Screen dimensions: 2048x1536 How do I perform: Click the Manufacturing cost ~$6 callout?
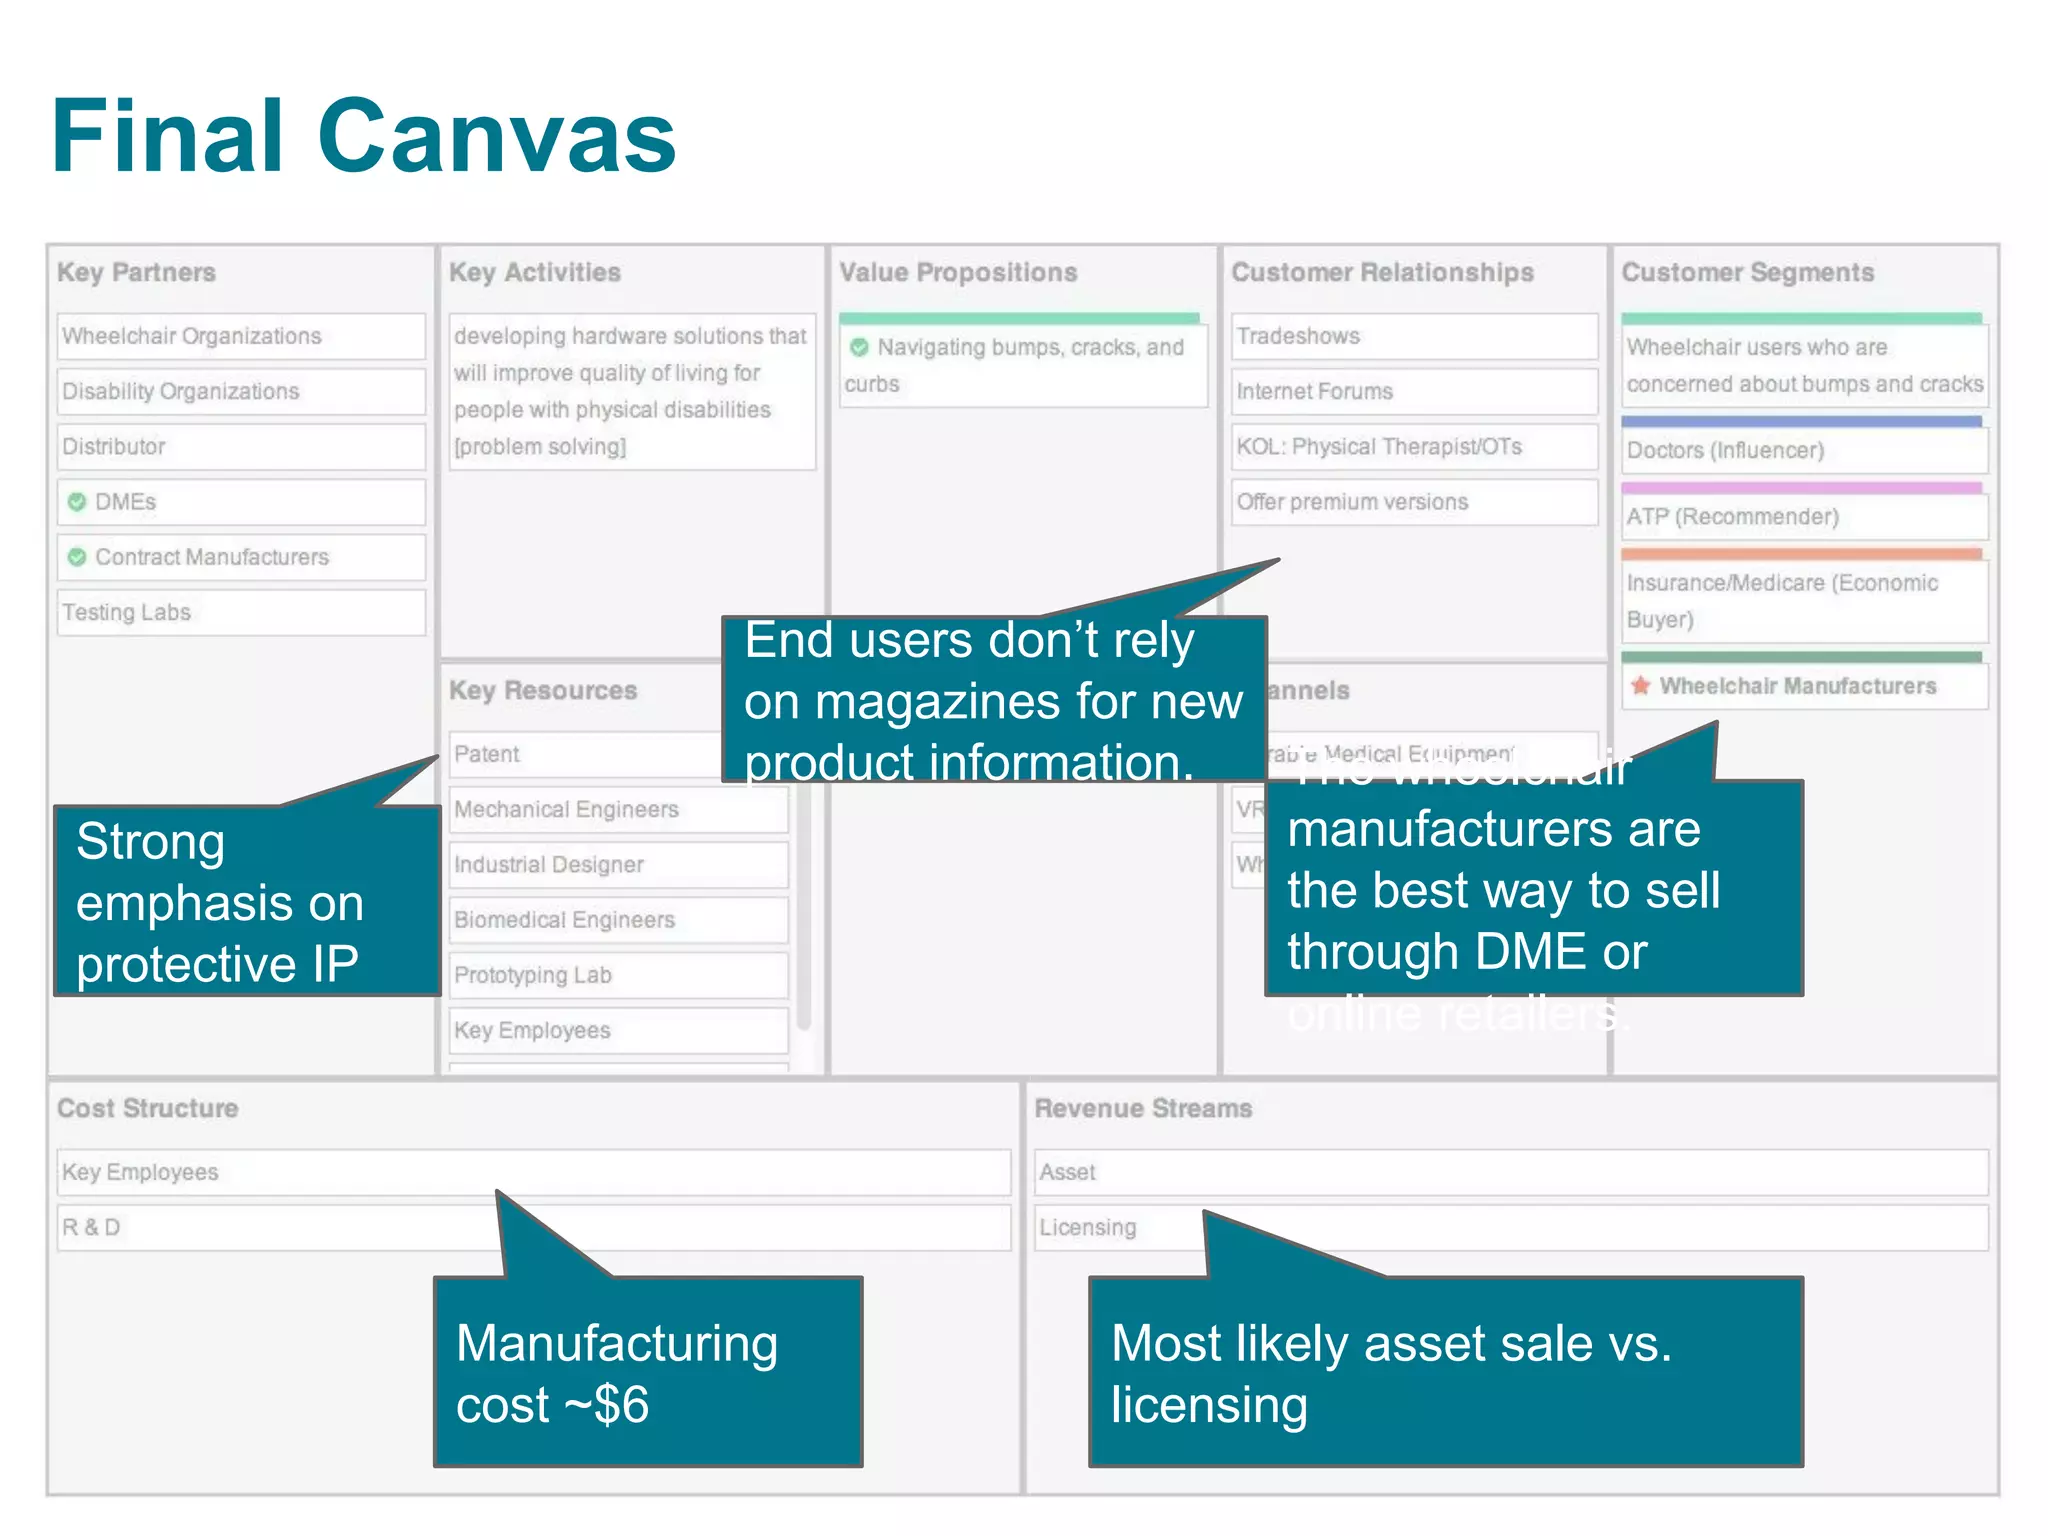(647, 1372)
